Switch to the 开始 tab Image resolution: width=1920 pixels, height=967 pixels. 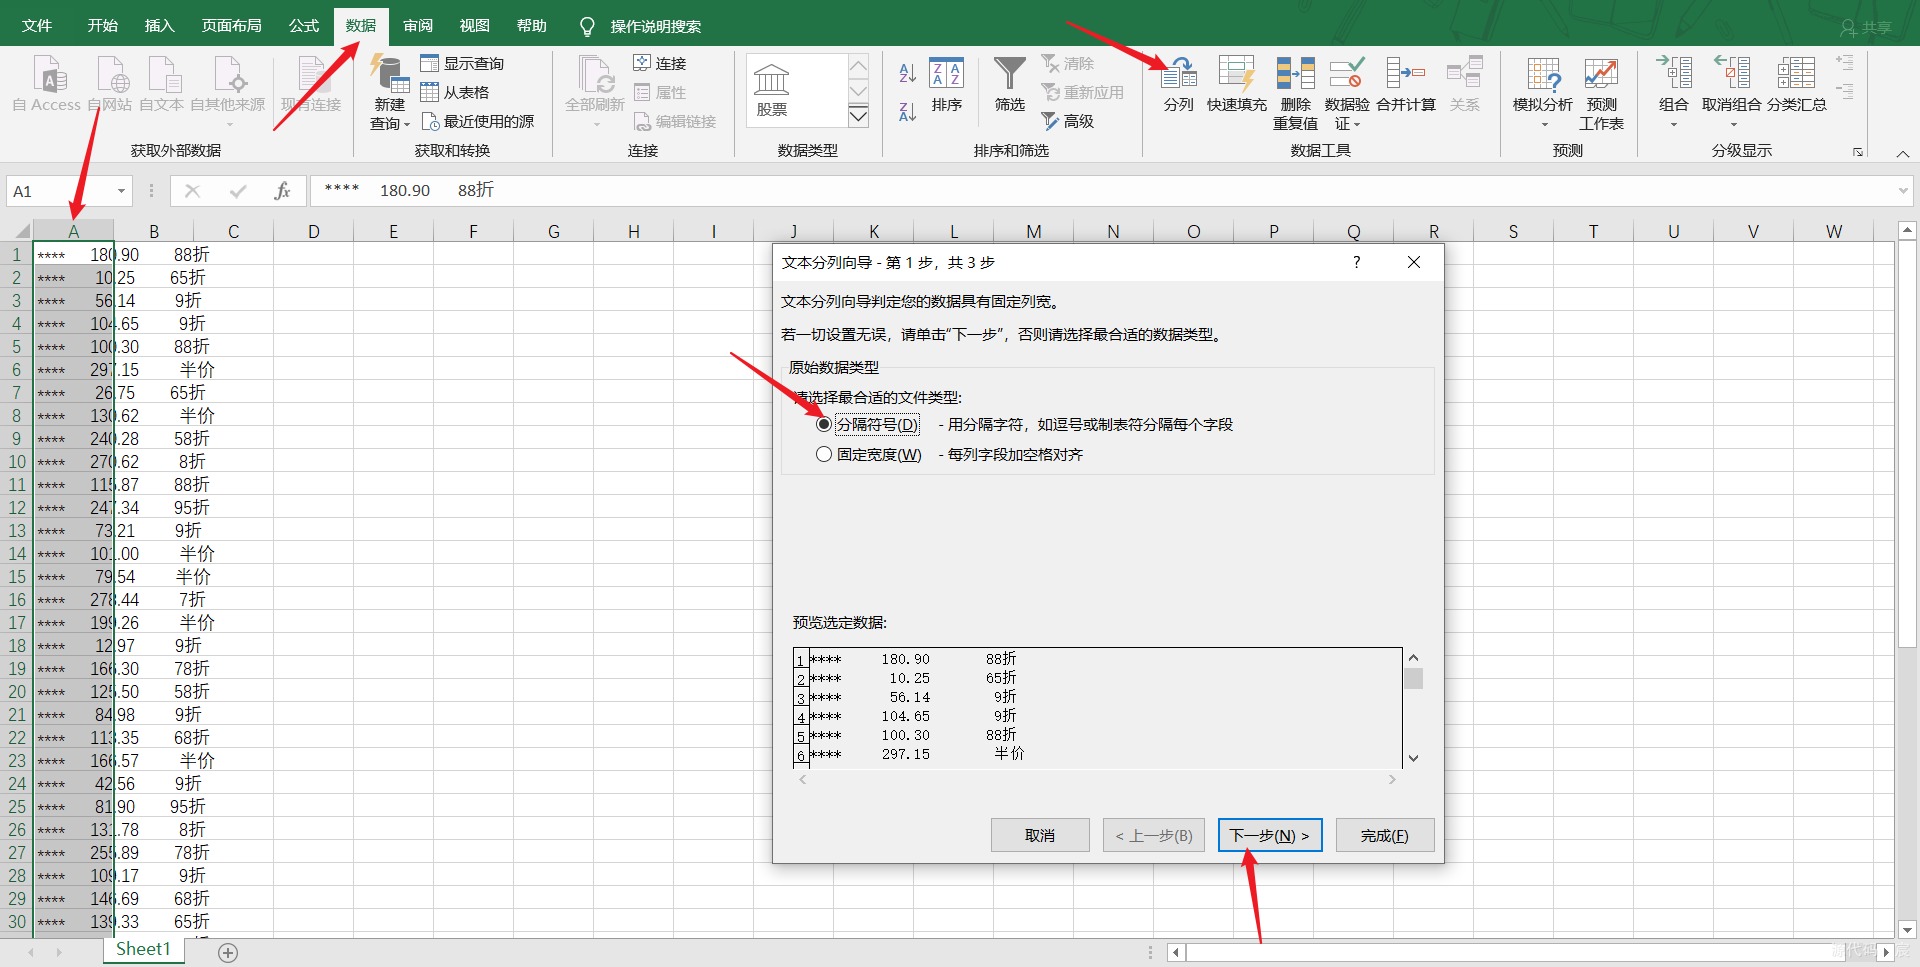(102, 26)
